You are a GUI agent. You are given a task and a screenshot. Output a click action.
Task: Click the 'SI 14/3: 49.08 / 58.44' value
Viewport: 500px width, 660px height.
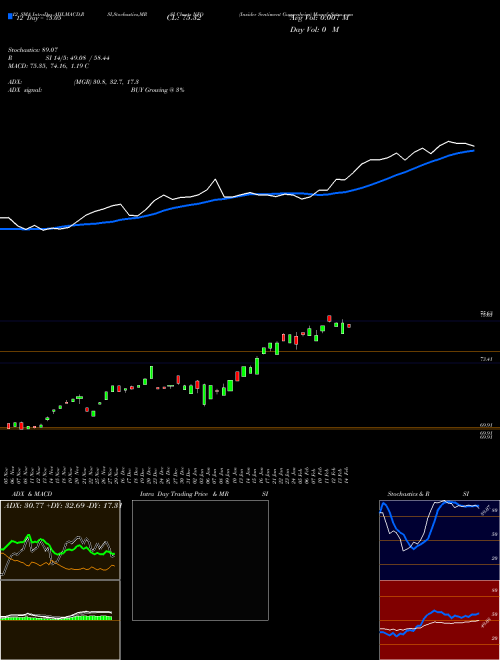(x=78, y=58)
